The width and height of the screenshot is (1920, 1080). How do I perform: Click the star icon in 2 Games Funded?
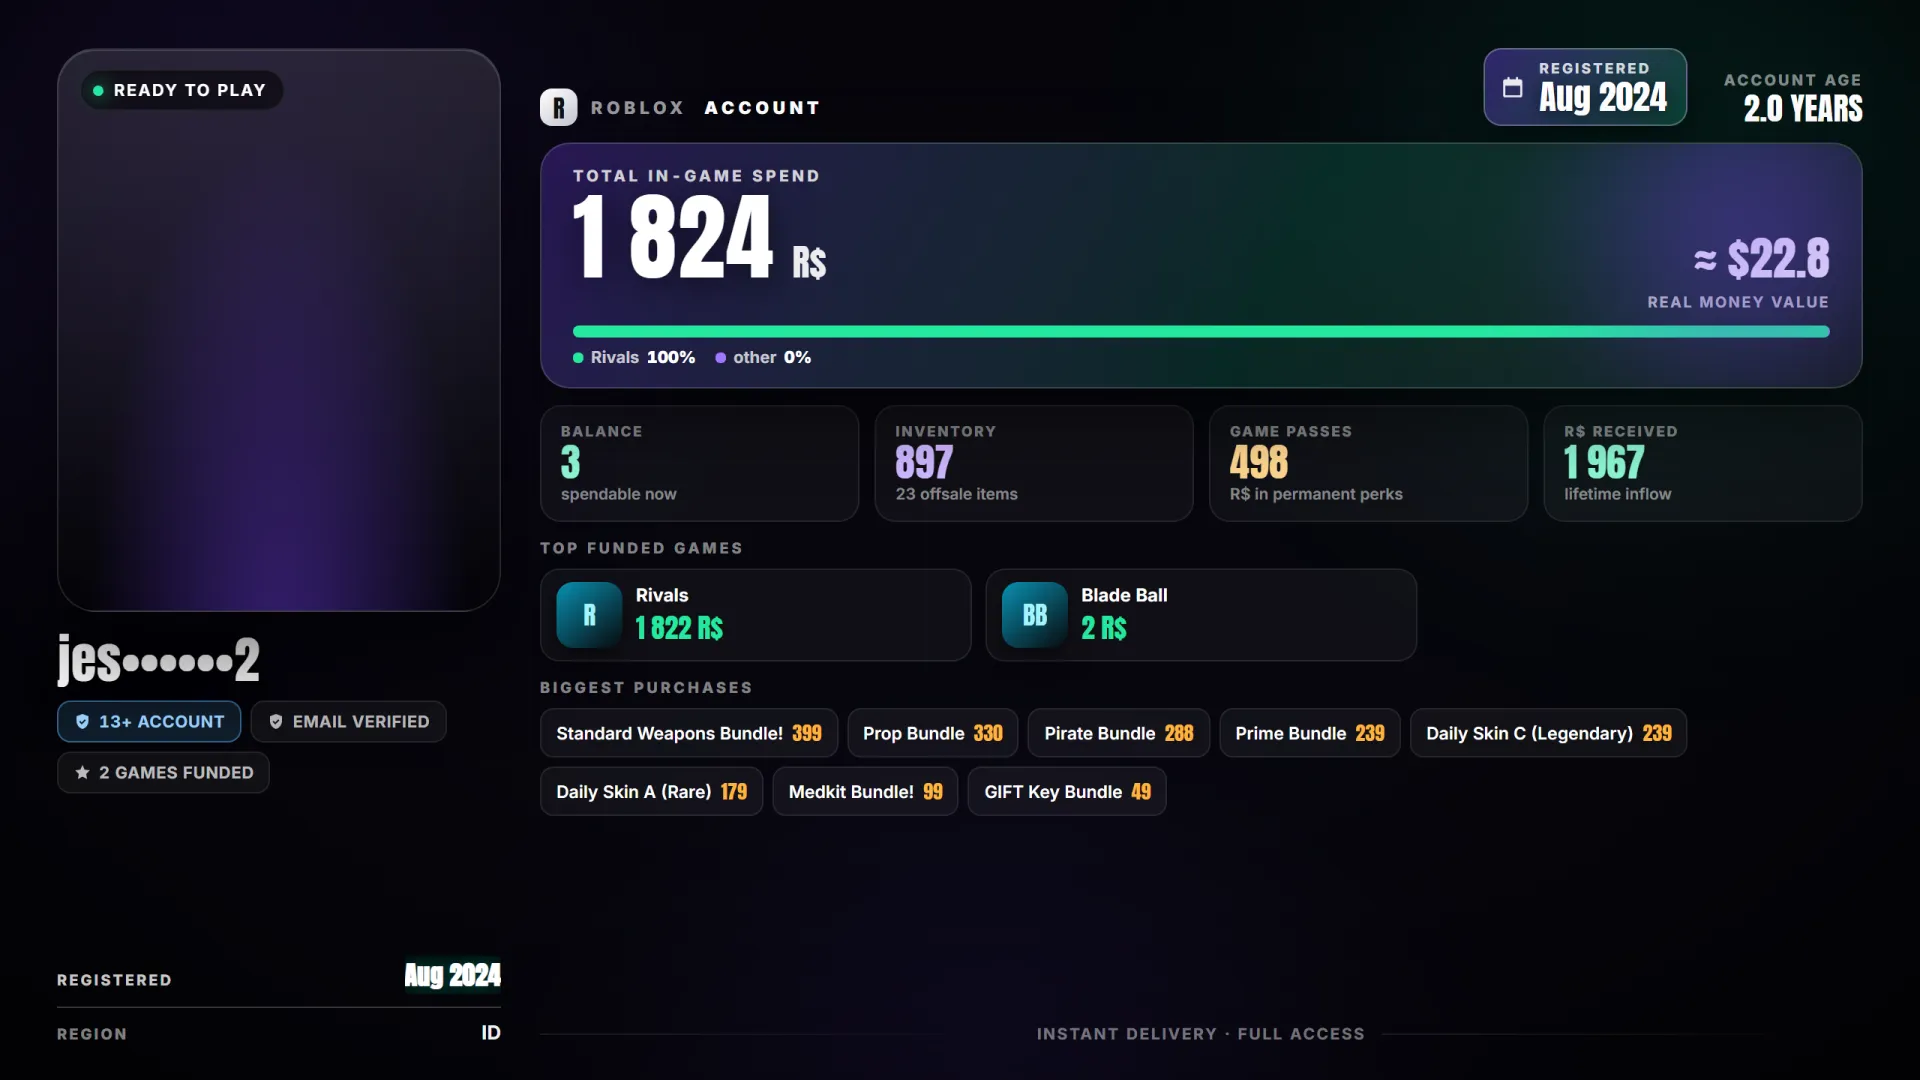click(82, 773)
